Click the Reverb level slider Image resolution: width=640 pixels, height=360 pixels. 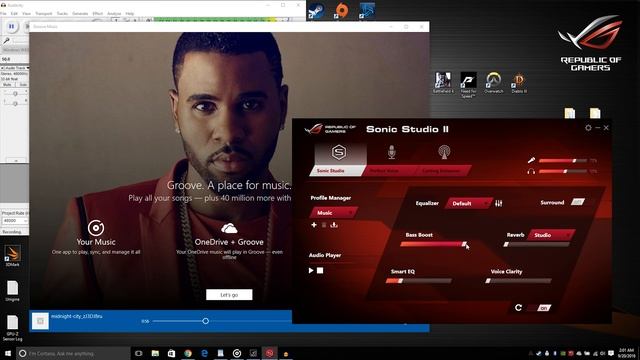[x=537, y=244]
